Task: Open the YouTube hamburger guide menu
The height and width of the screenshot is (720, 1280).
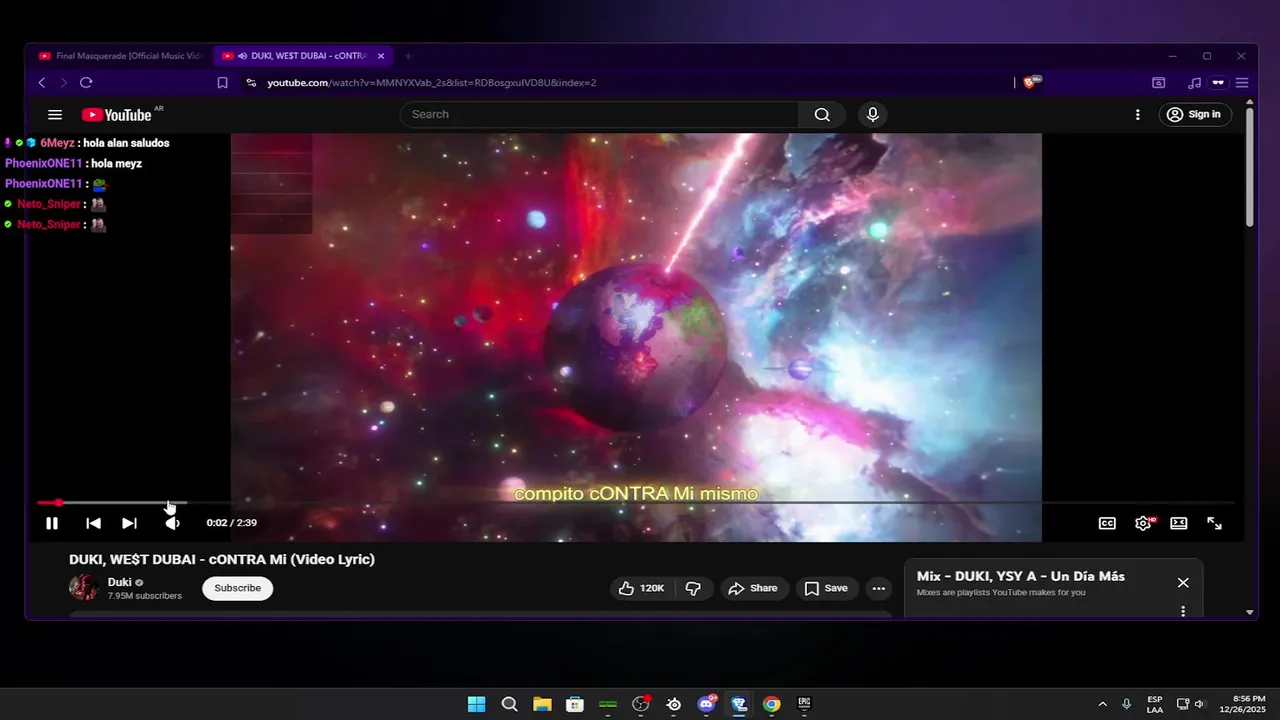Action: pyautogui.click(x=55, y=115)
